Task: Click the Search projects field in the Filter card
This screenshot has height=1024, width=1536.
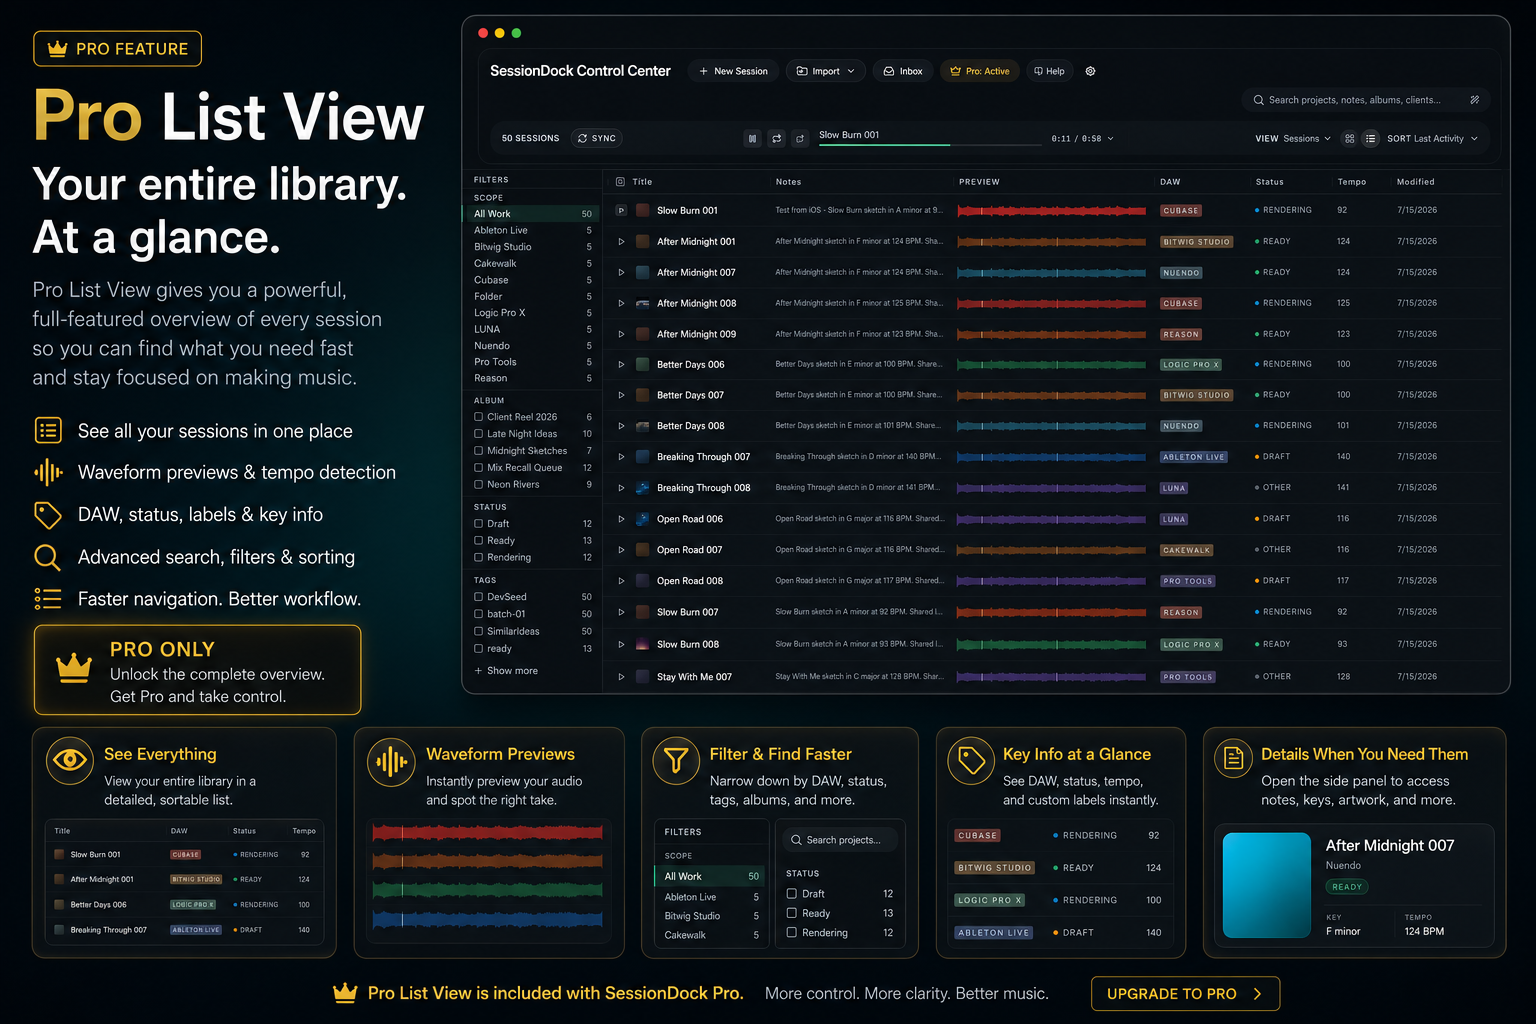Action: pos(838,840)
